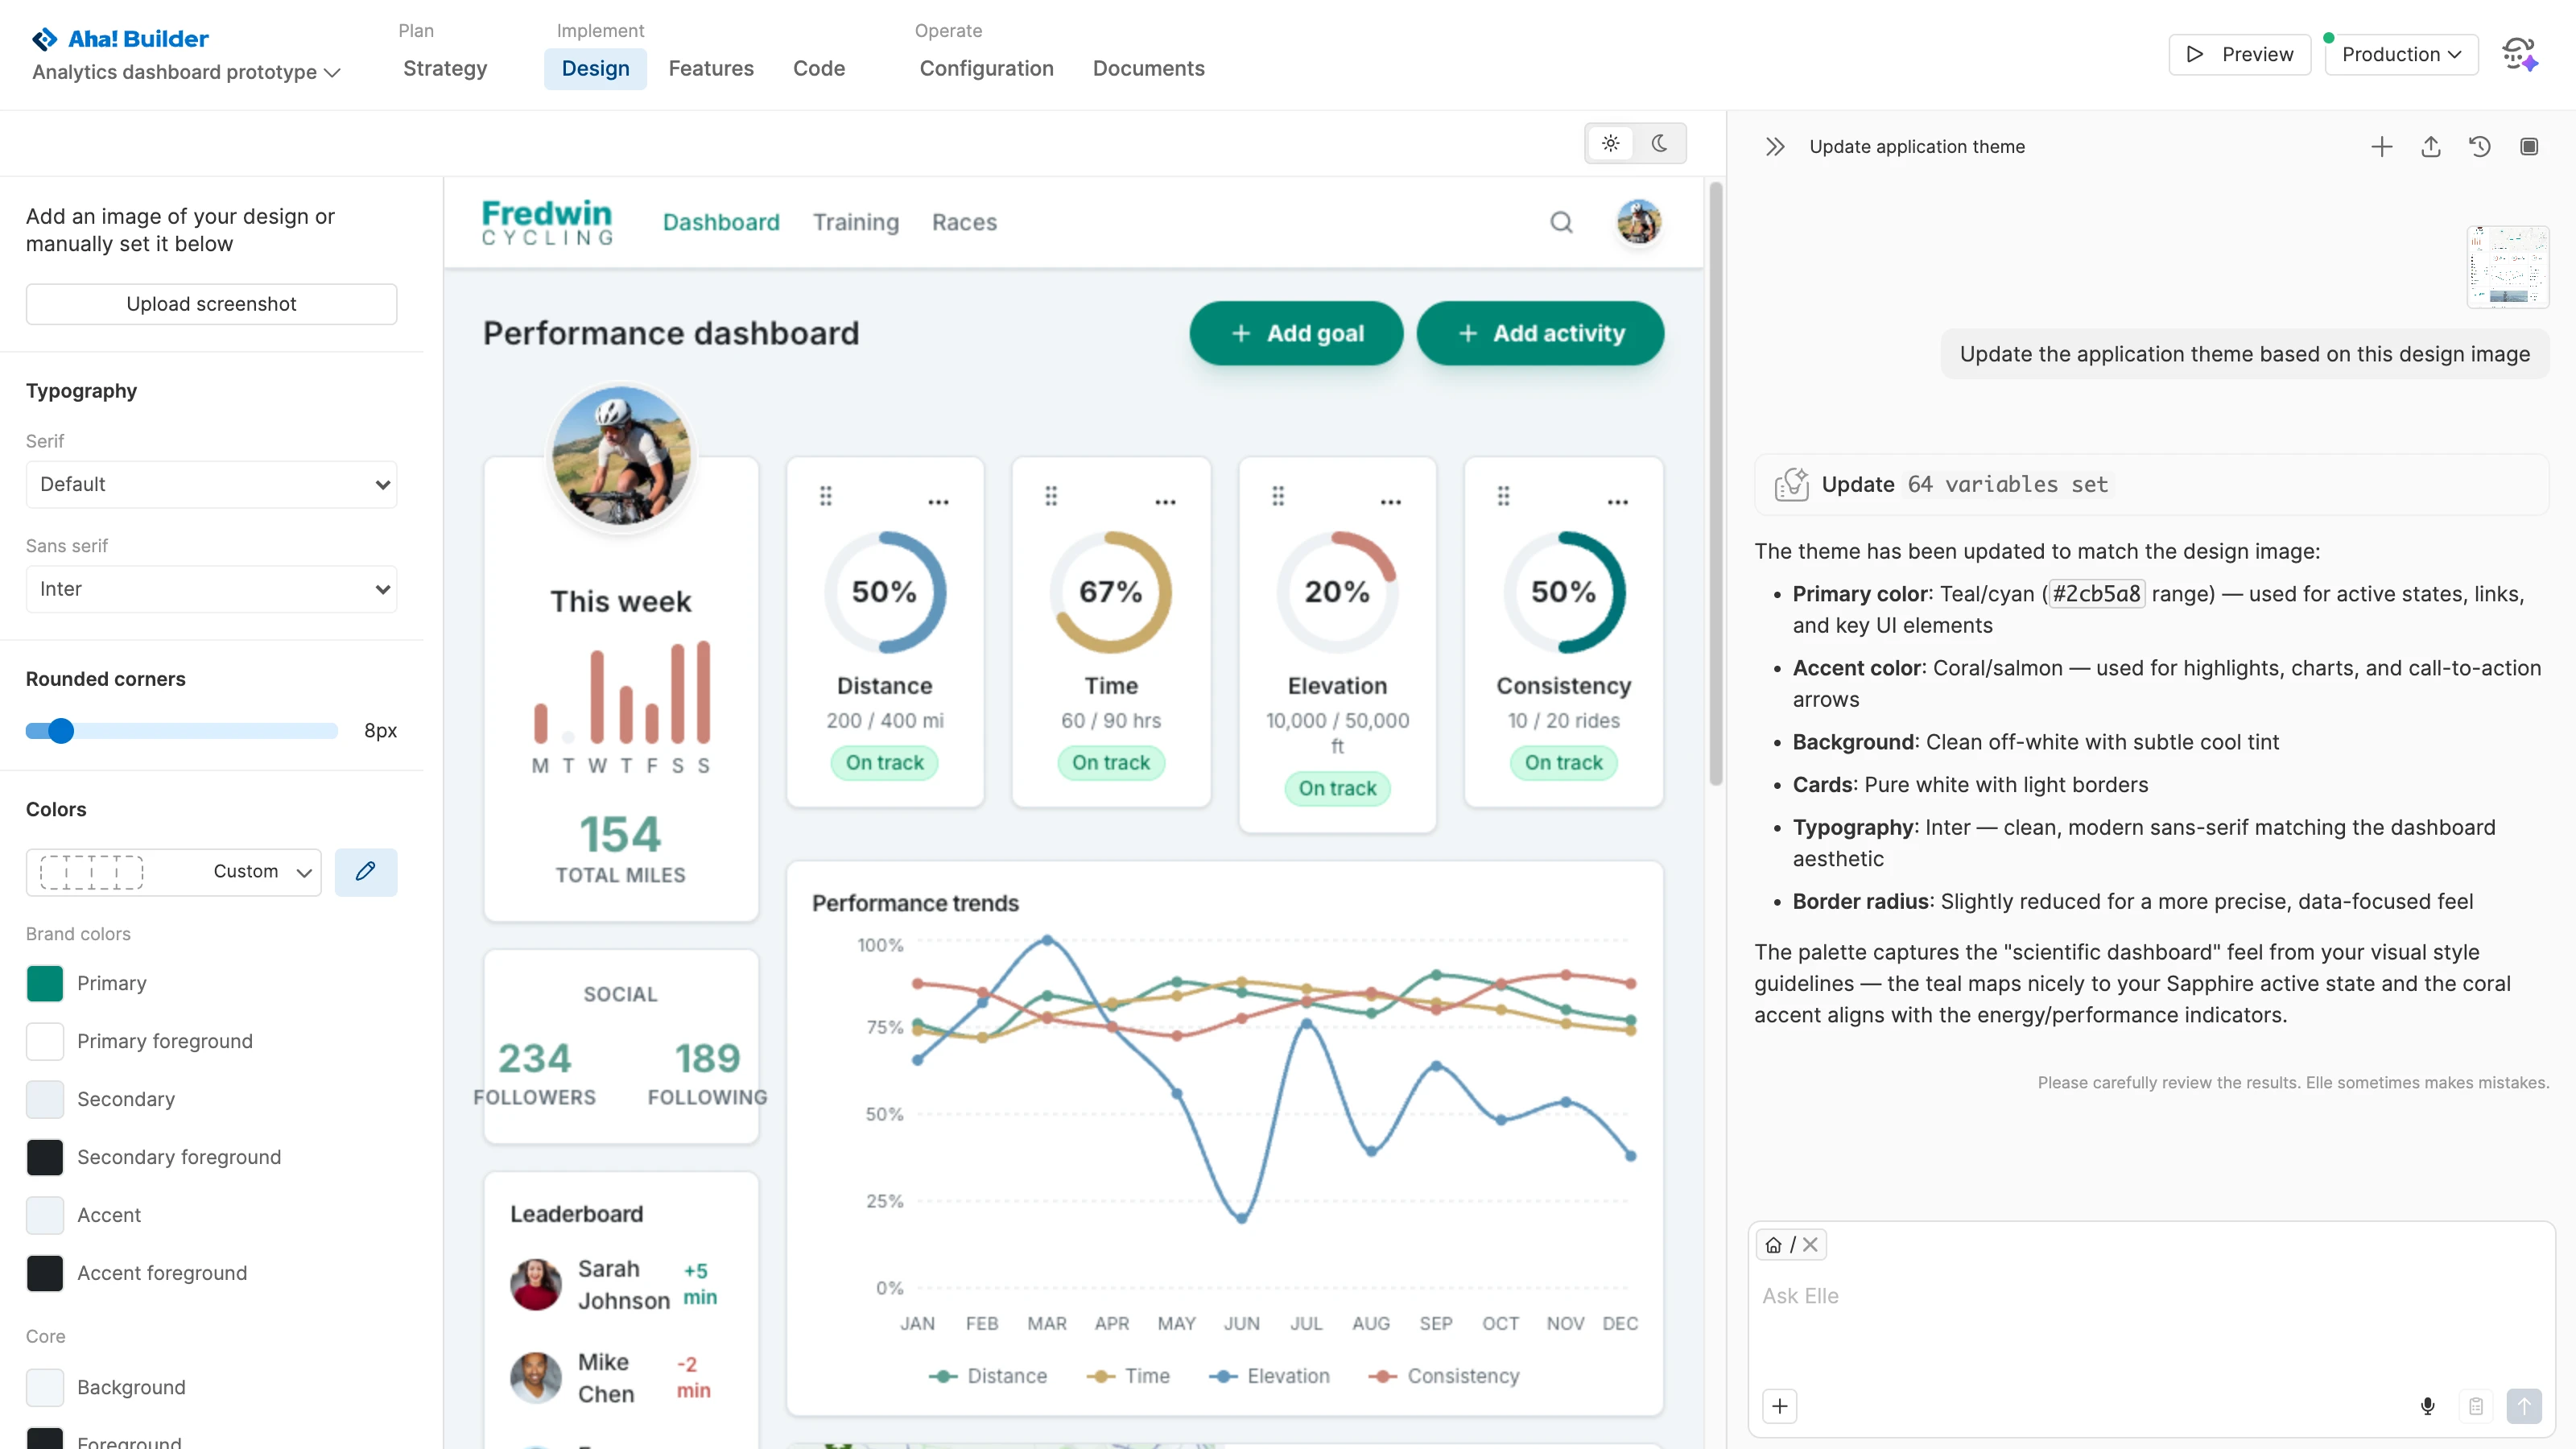Viewport: 2576px width, 1449px height.
Task: Click the share/upload icon in chat header
Action: coord(2431,147)
